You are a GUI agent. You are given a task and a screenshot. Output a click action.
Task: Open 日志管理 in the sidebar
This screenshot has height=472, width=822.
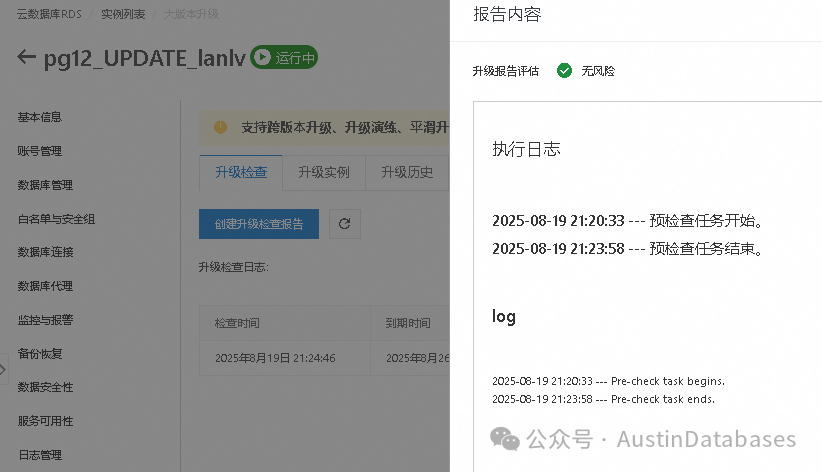point(40,455)
